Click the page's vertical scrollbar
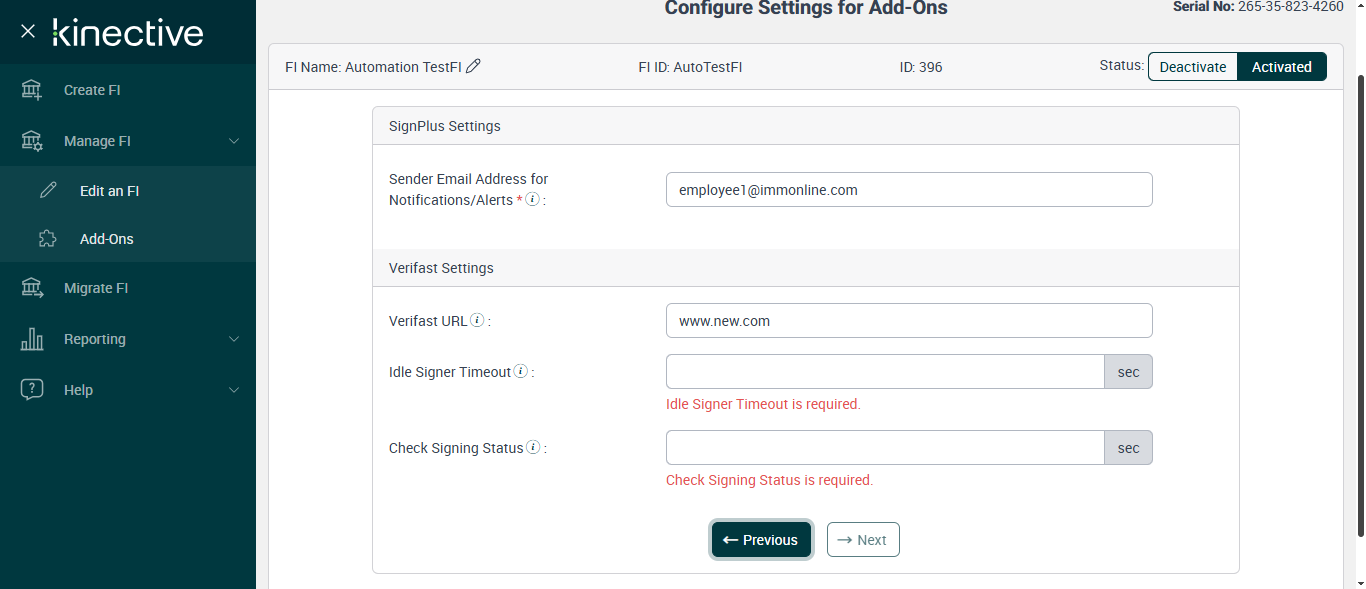The width and height of the screenshot is (1366, 589). (x=1358, y=300)
